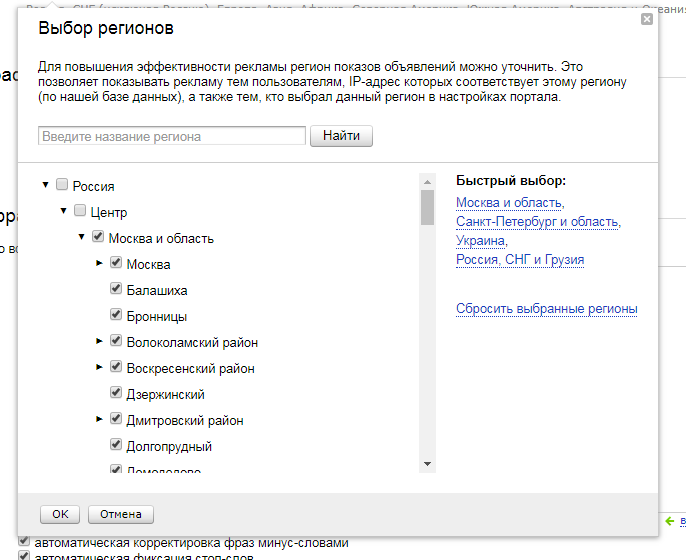Uncheck the Бронницы checkbox

116,315
